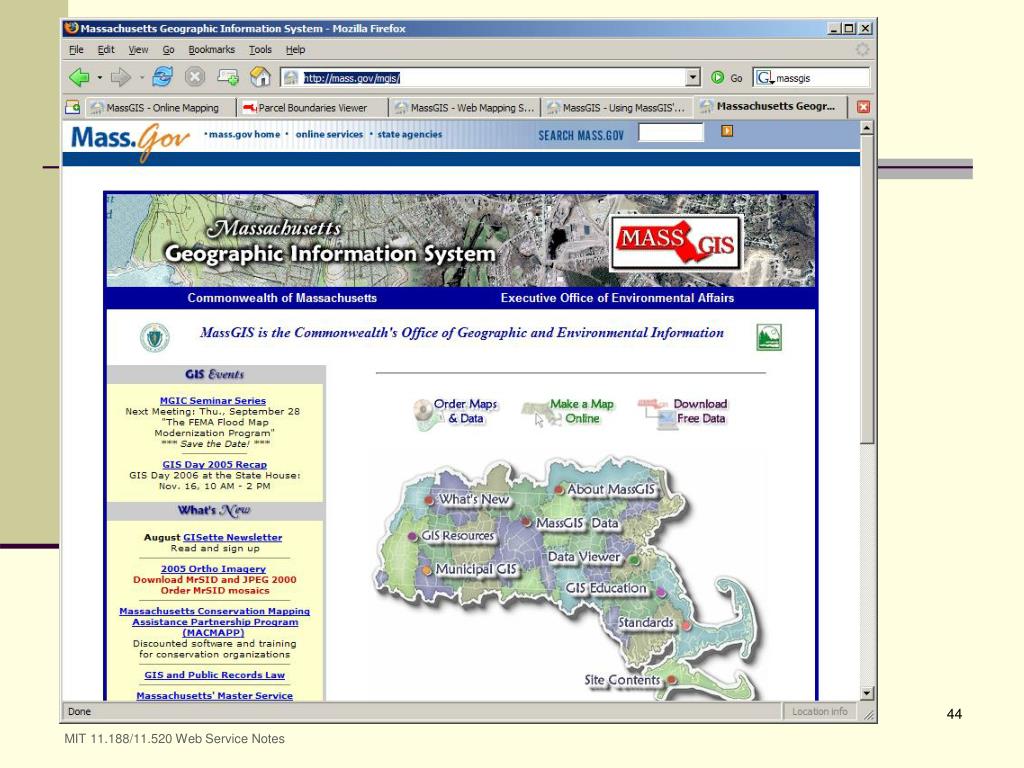Click the vertical scrollbar up arrow
Image resolution: width=1024 pixels, height=768 pixels.
867,127
